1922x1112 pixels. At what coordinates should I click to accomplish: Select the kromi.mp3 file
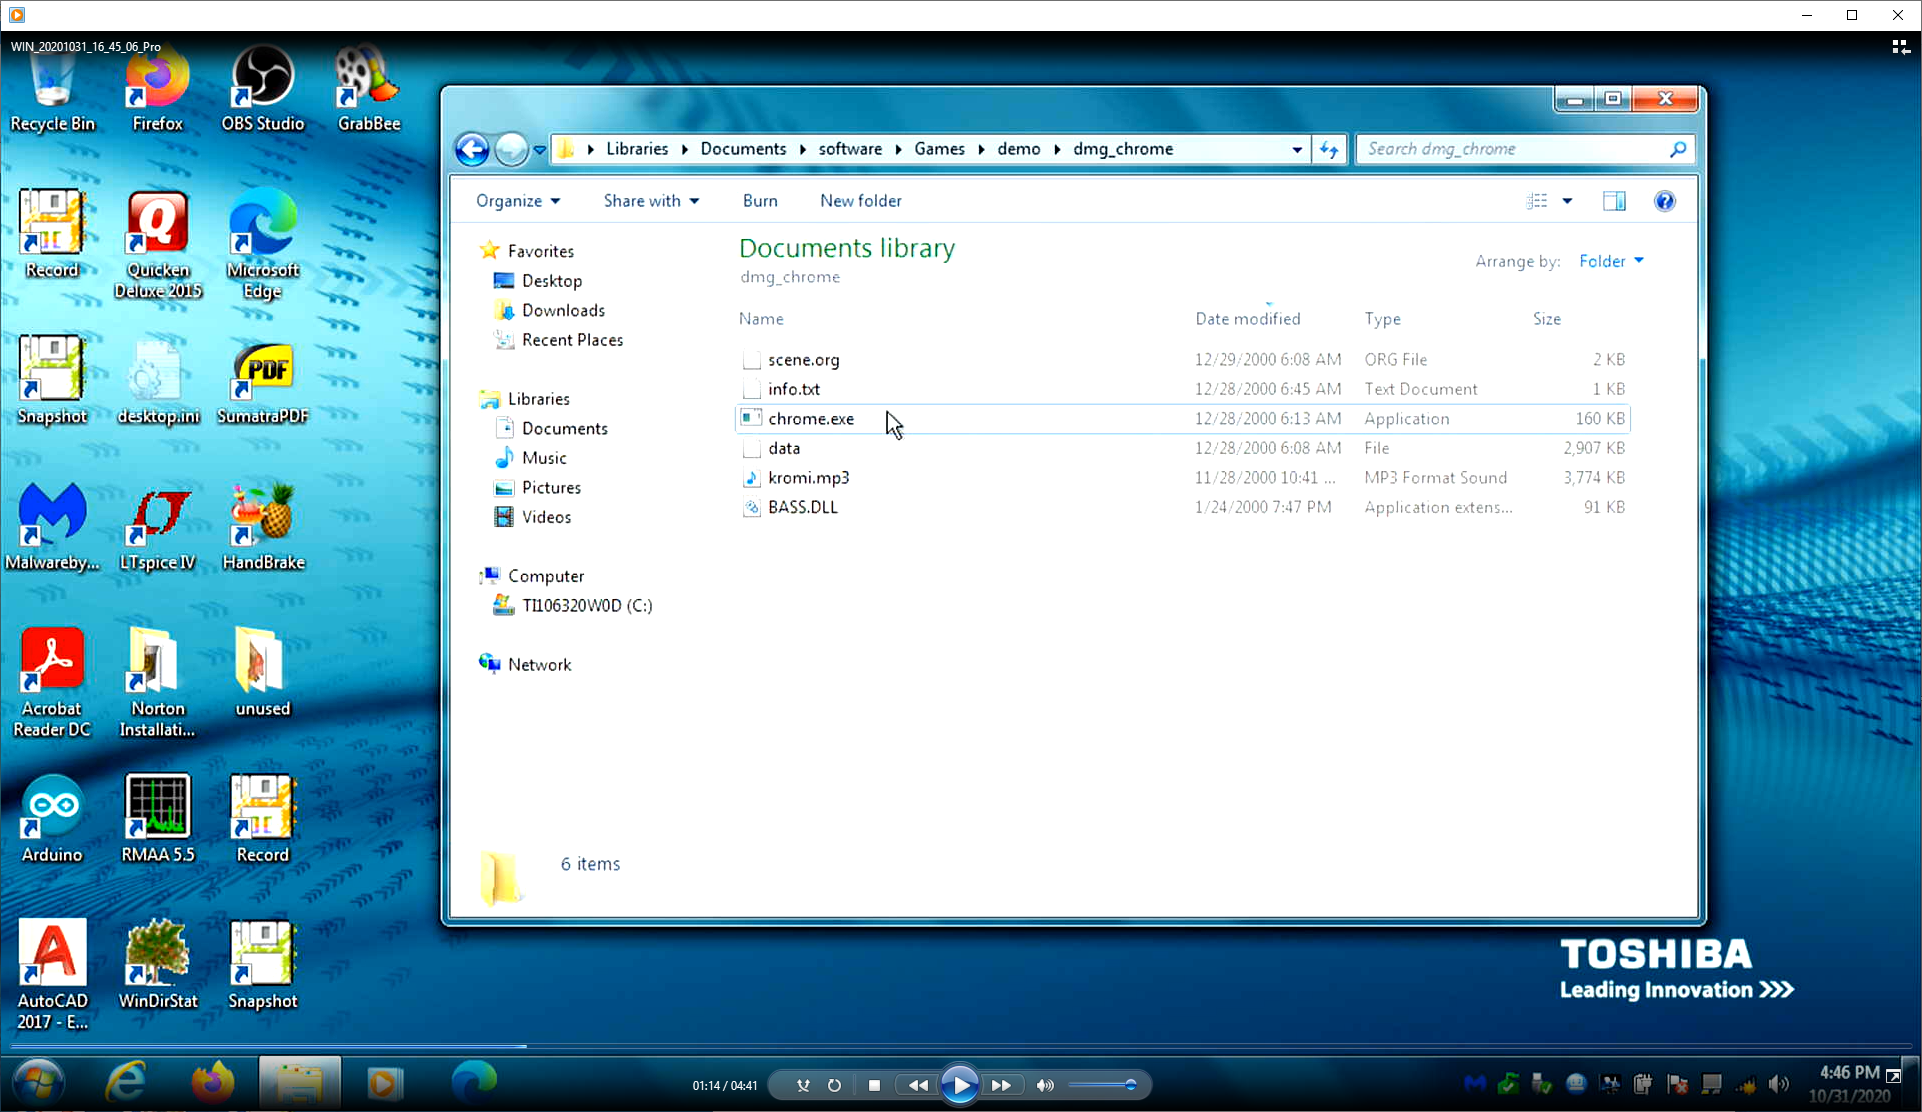(x=809, y=478)
